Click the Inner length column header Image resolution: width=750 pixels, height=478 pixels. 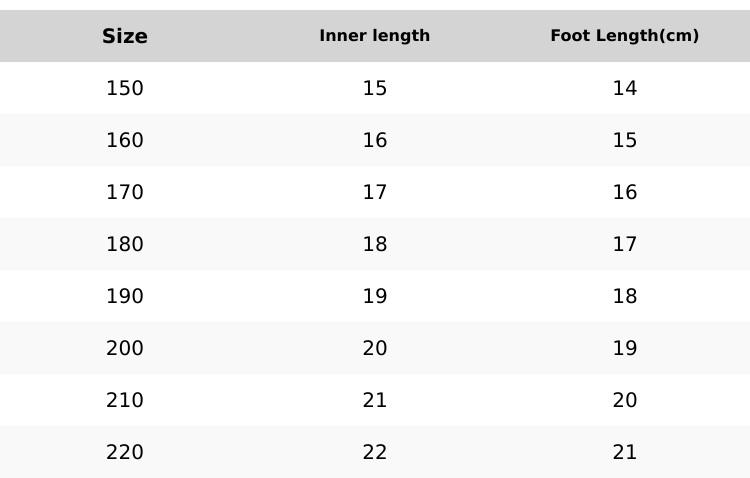click(375, 36)
